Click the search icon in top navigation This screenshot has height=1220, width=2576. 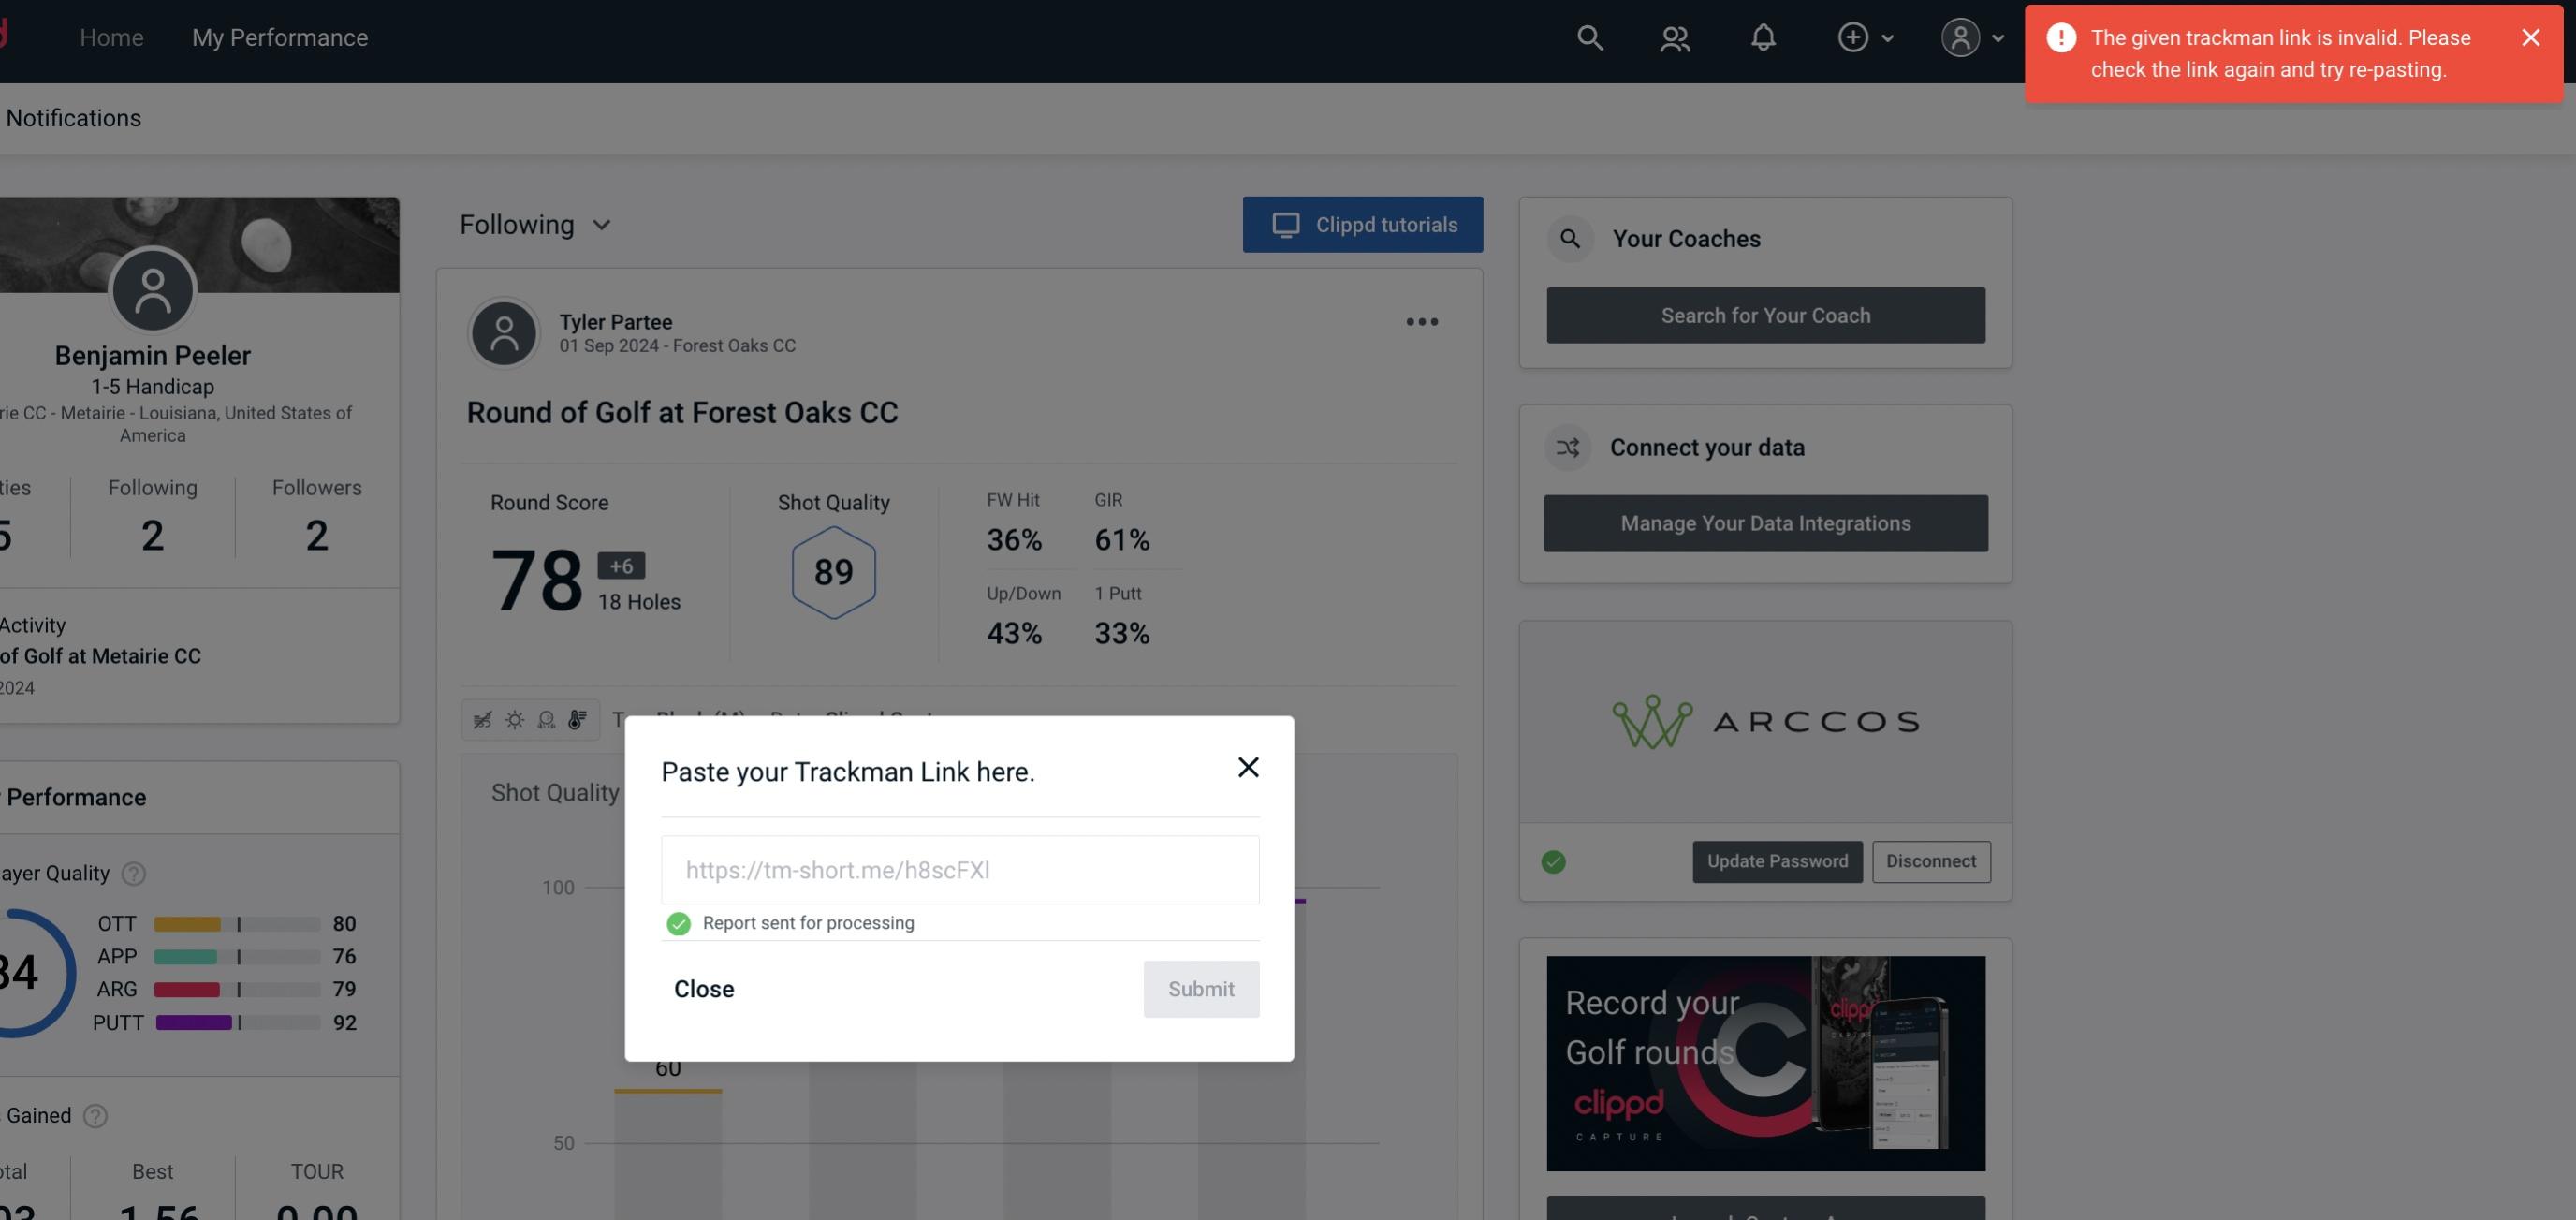click(1588, 37)
